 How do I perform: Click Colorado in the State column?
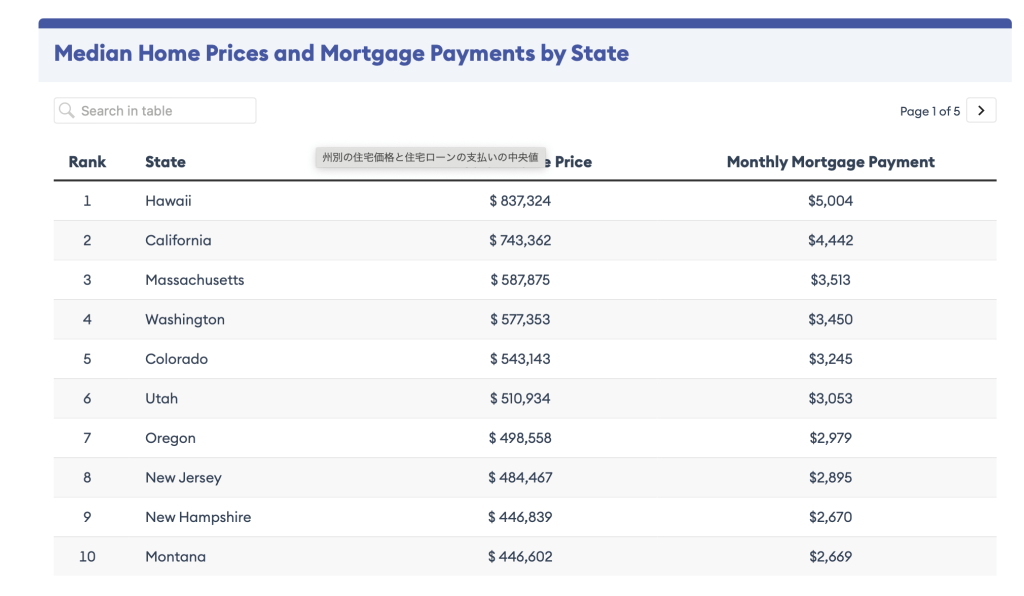[176, 359]
